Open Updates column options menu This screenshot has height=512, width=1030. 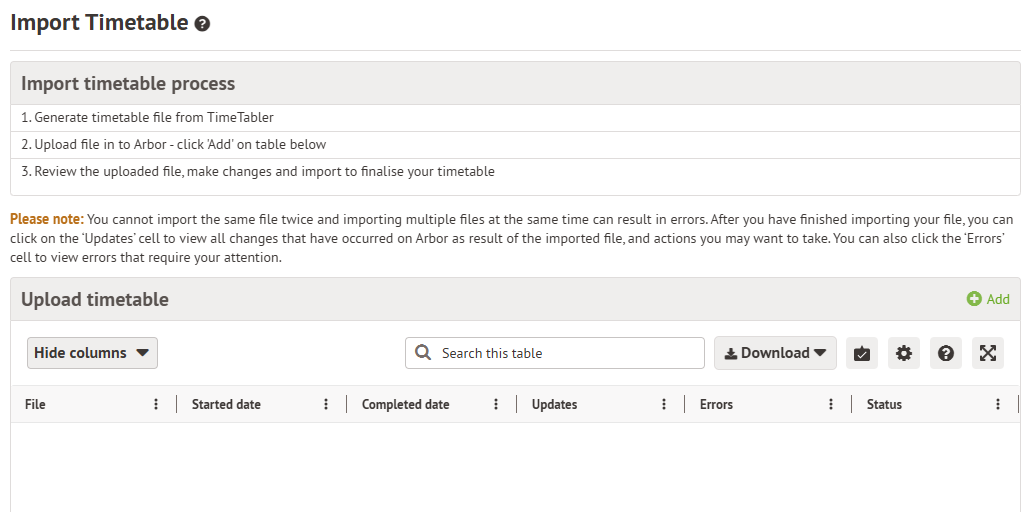coord(664,405)
